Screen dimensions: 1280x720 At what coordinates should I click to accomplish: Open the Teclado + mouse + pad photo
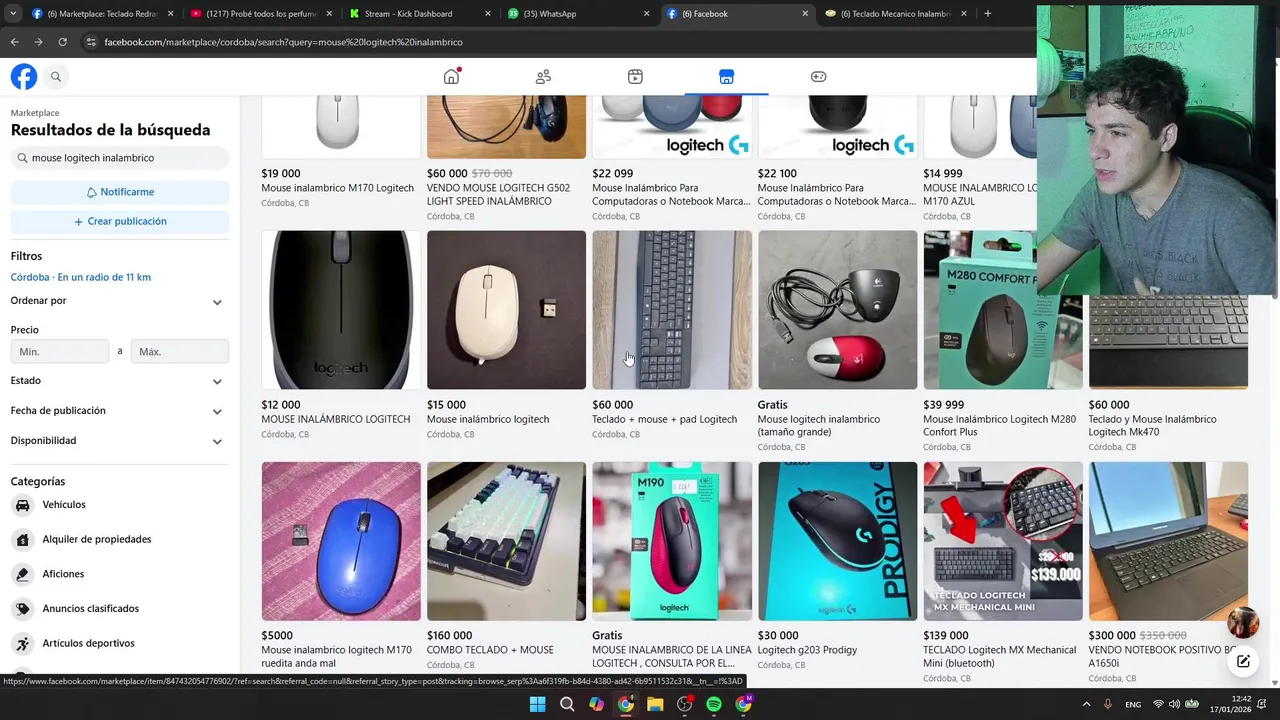672,310
